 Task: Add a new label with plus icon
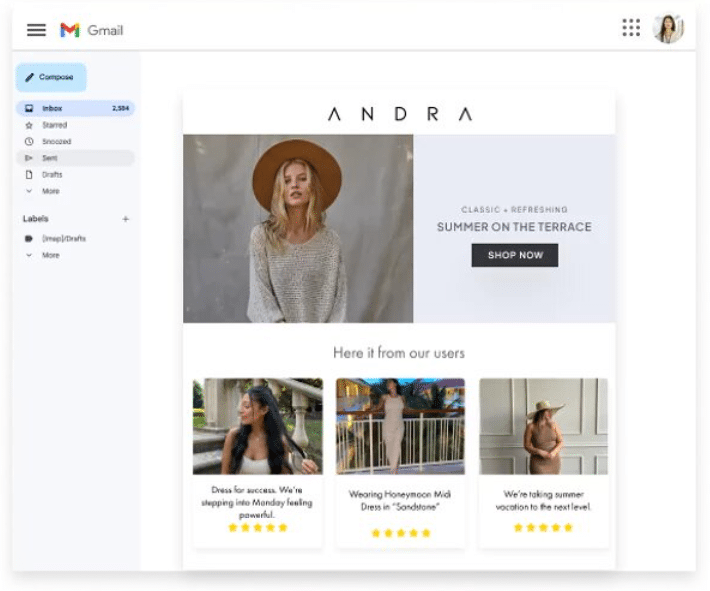[125, 219]
